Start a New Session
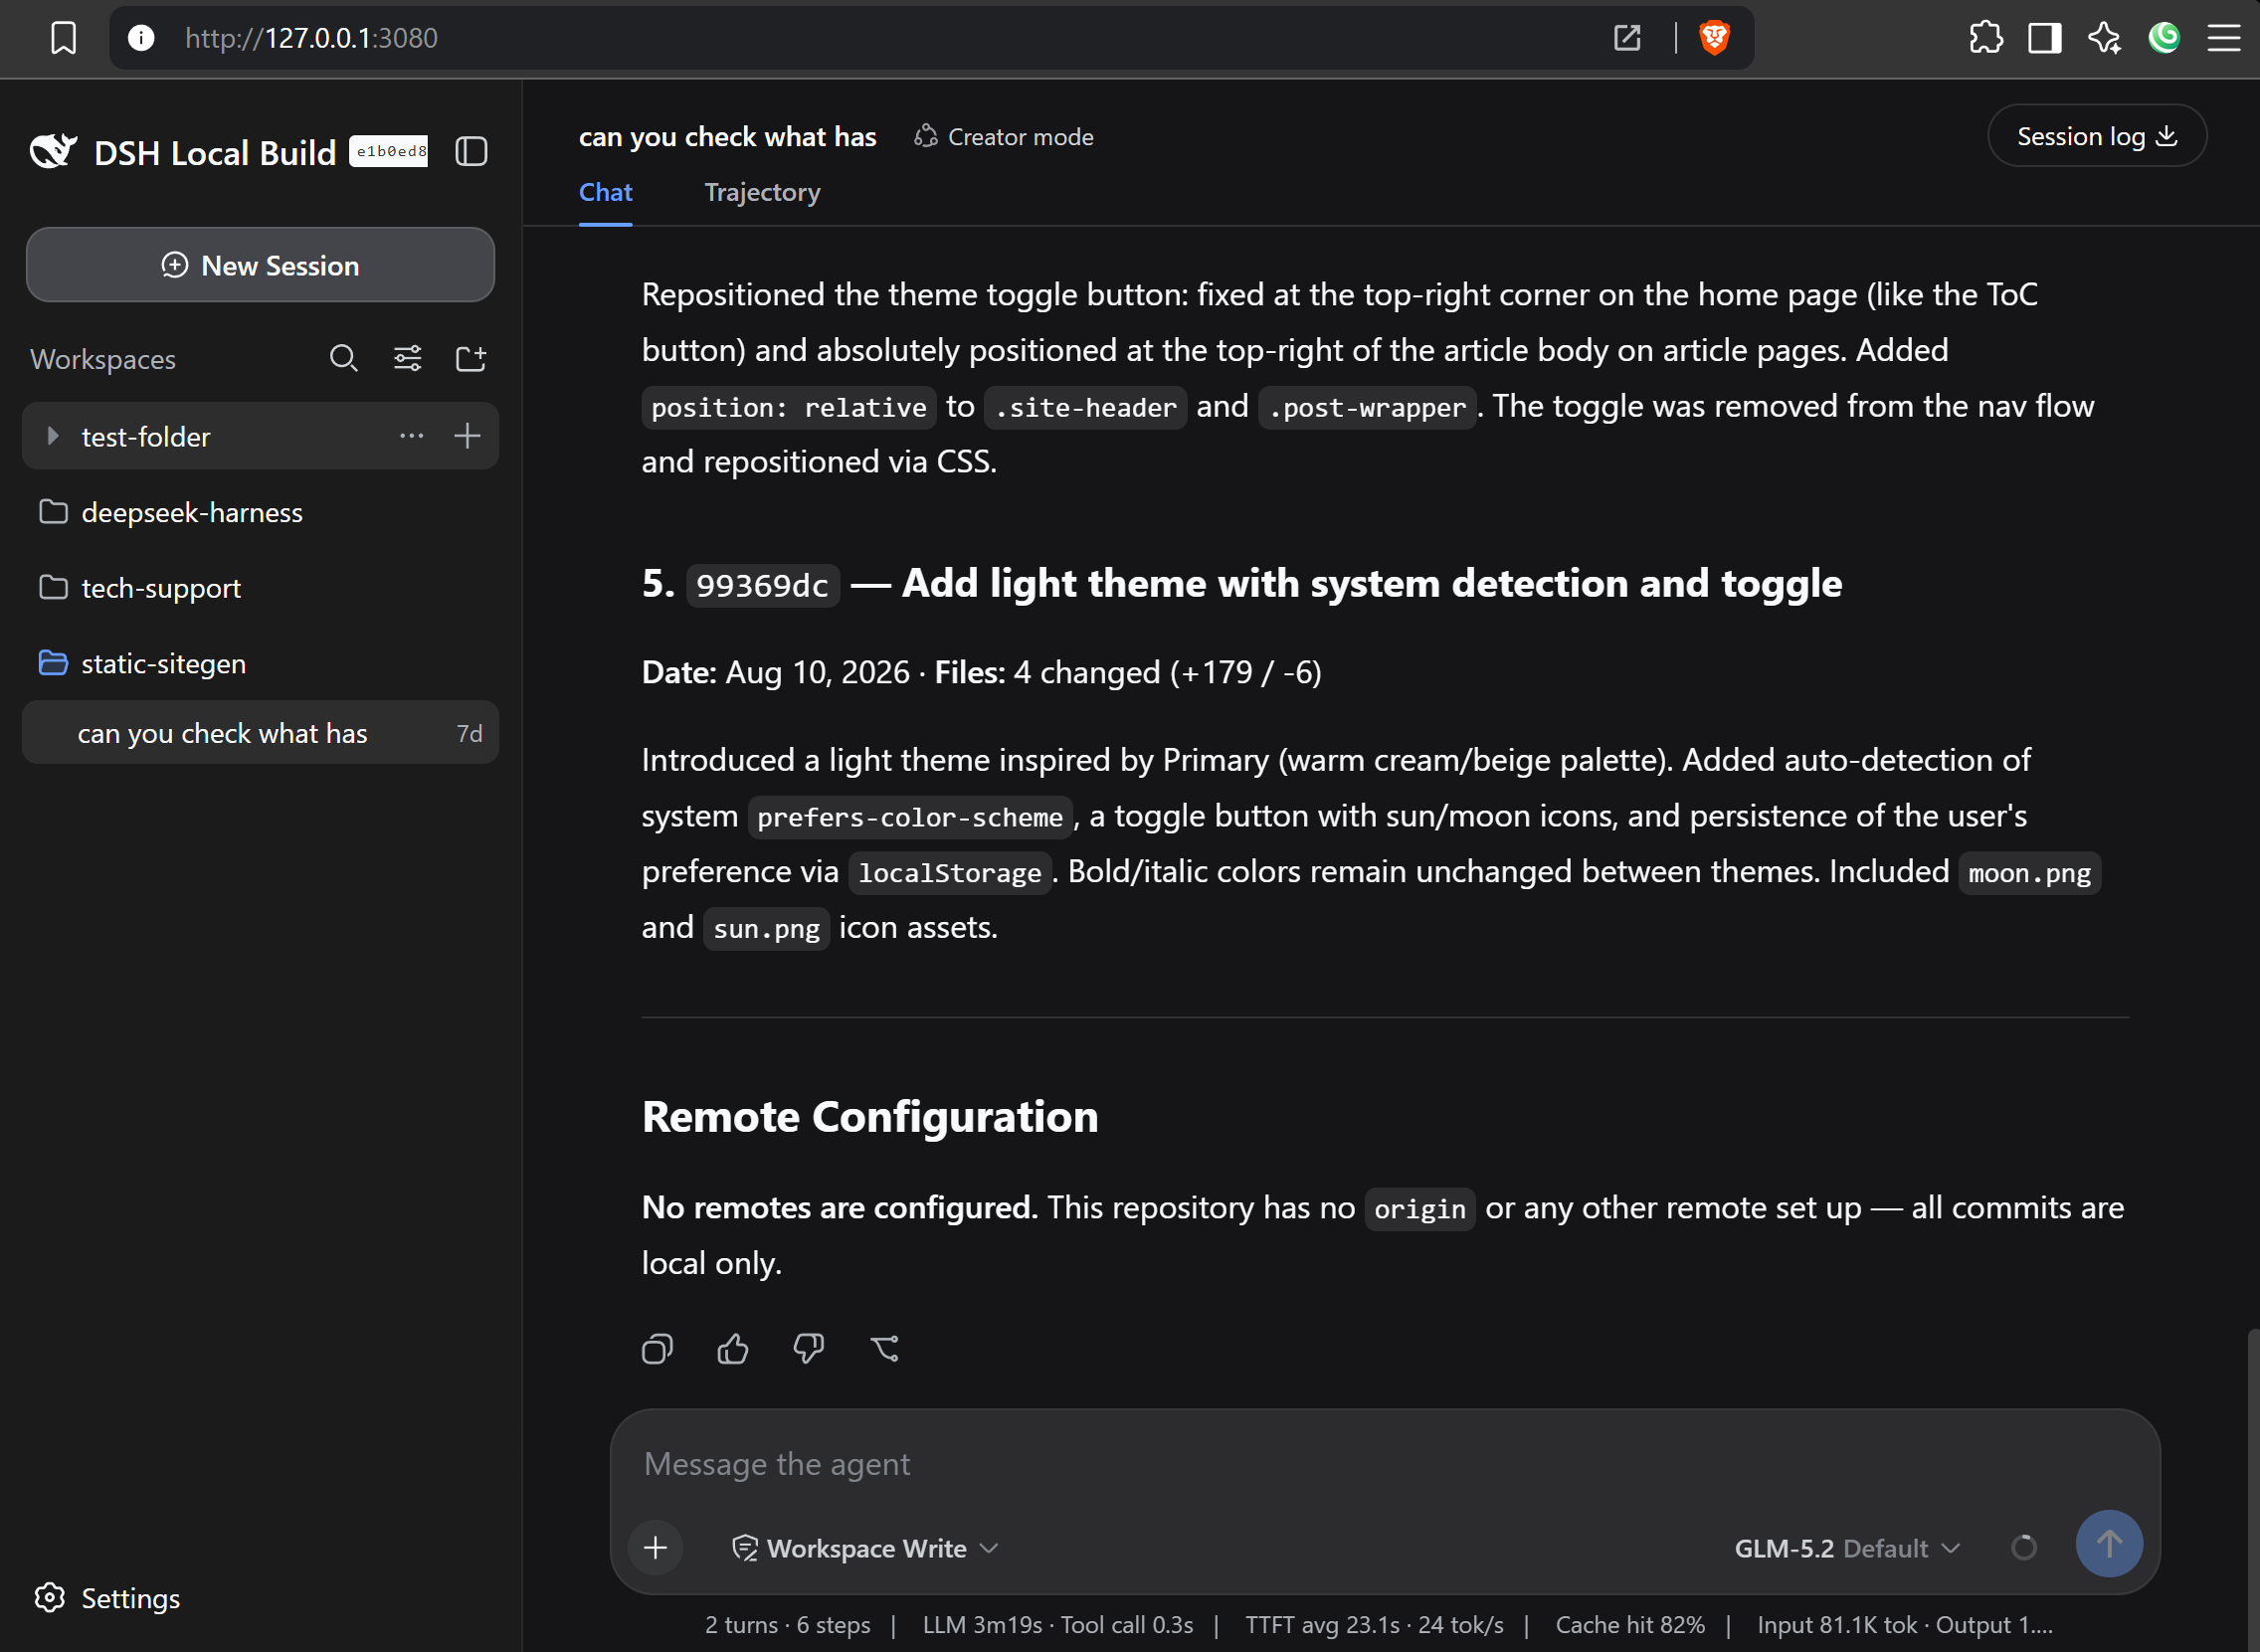The width and height of the screenshot is (2260, 1652). [x=260, y=265]
